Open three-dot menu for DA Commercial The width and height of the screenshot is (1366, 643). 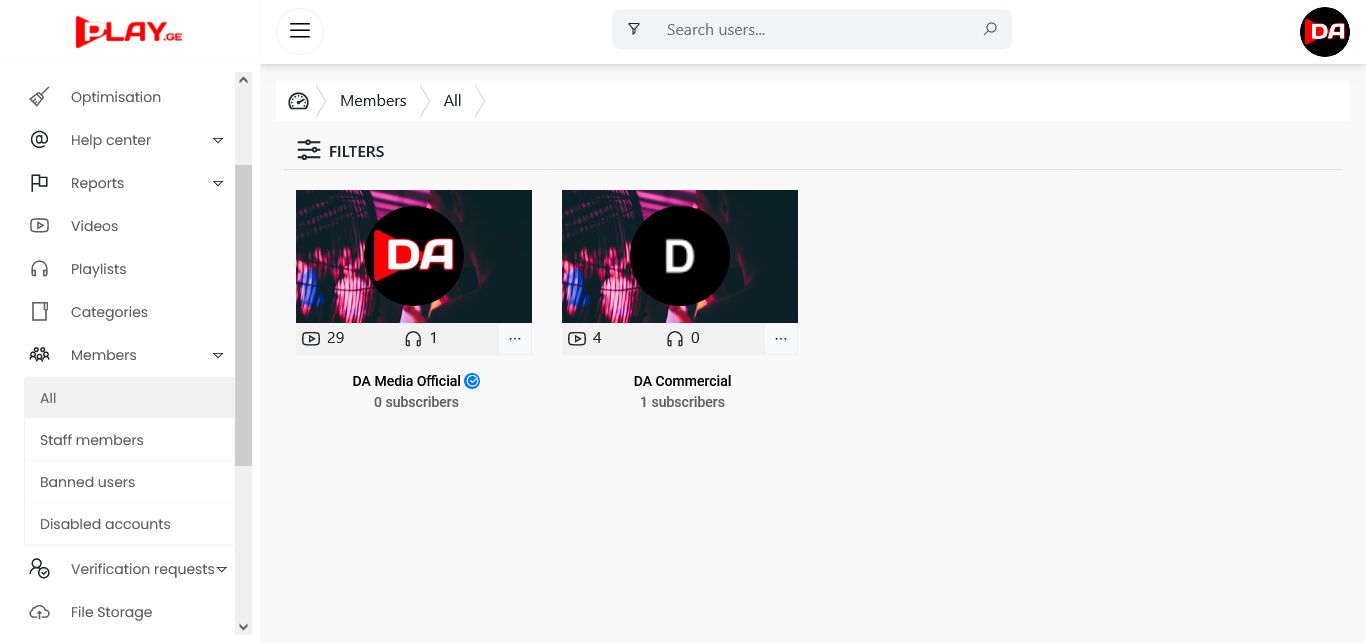(781, 339)
